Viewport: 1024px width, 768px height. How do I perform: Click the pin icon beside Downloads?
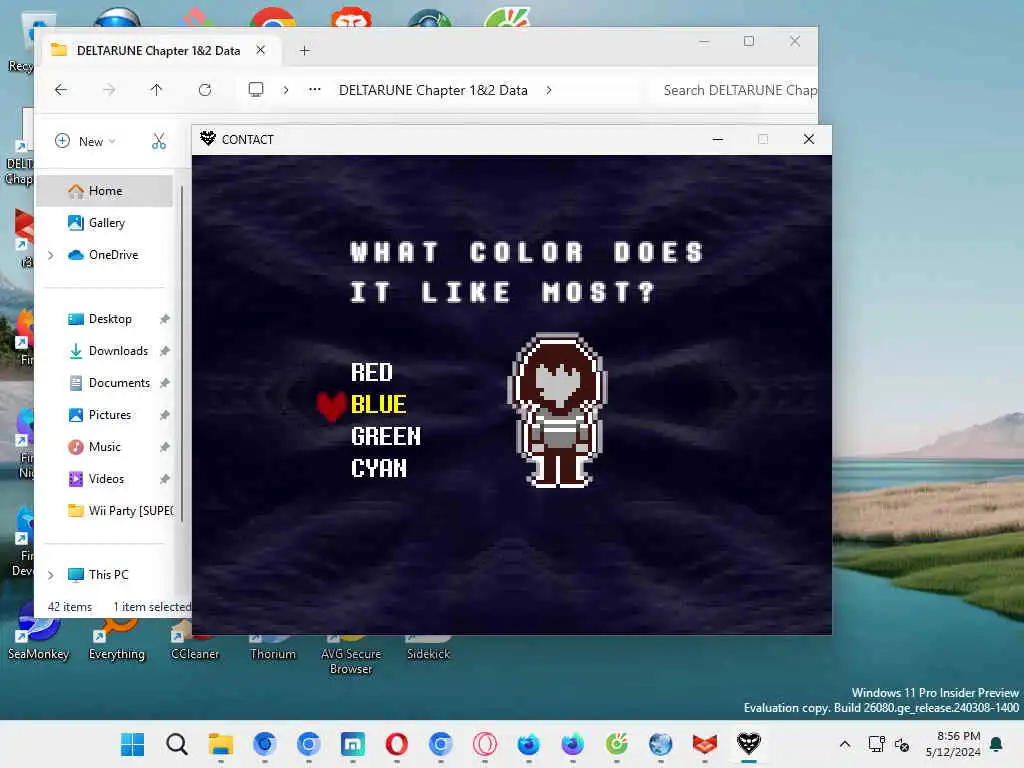165,351
